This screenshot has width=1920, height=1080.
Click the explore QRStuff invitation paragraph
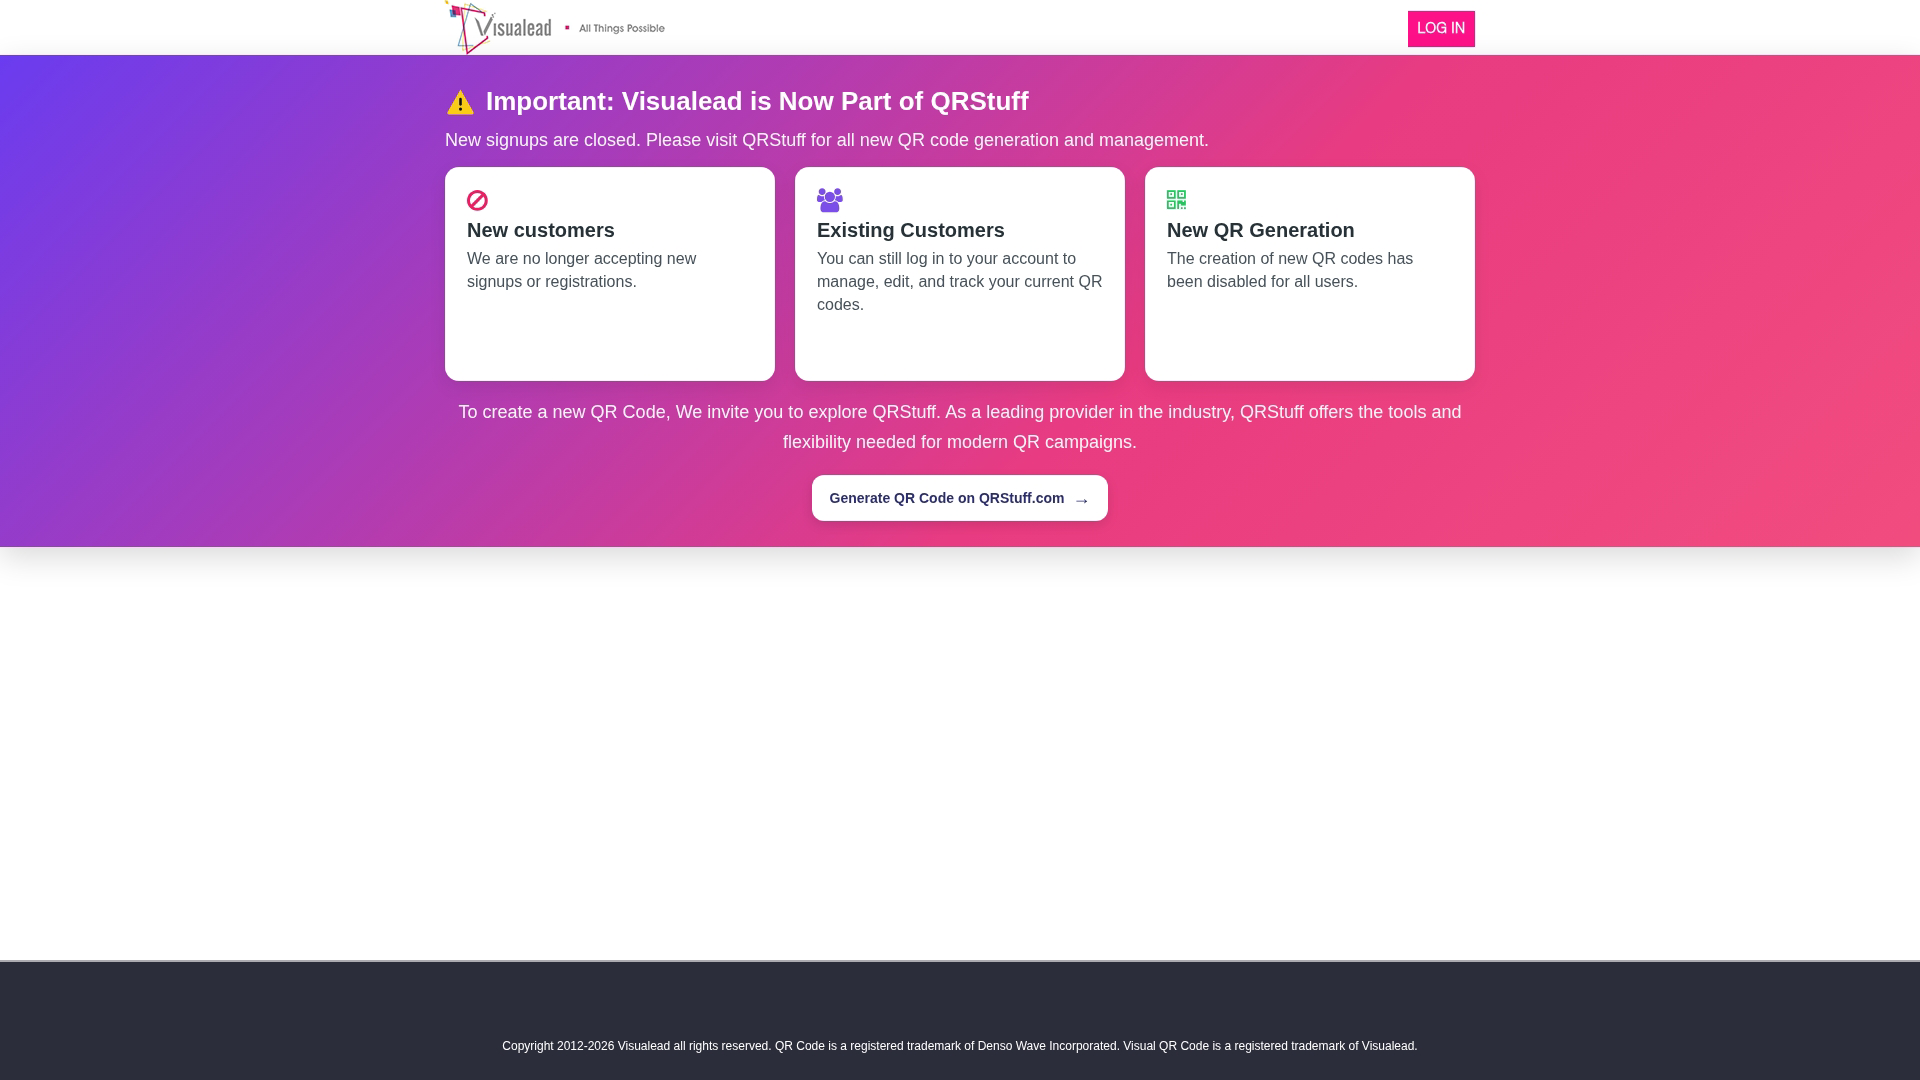point(960,427)
